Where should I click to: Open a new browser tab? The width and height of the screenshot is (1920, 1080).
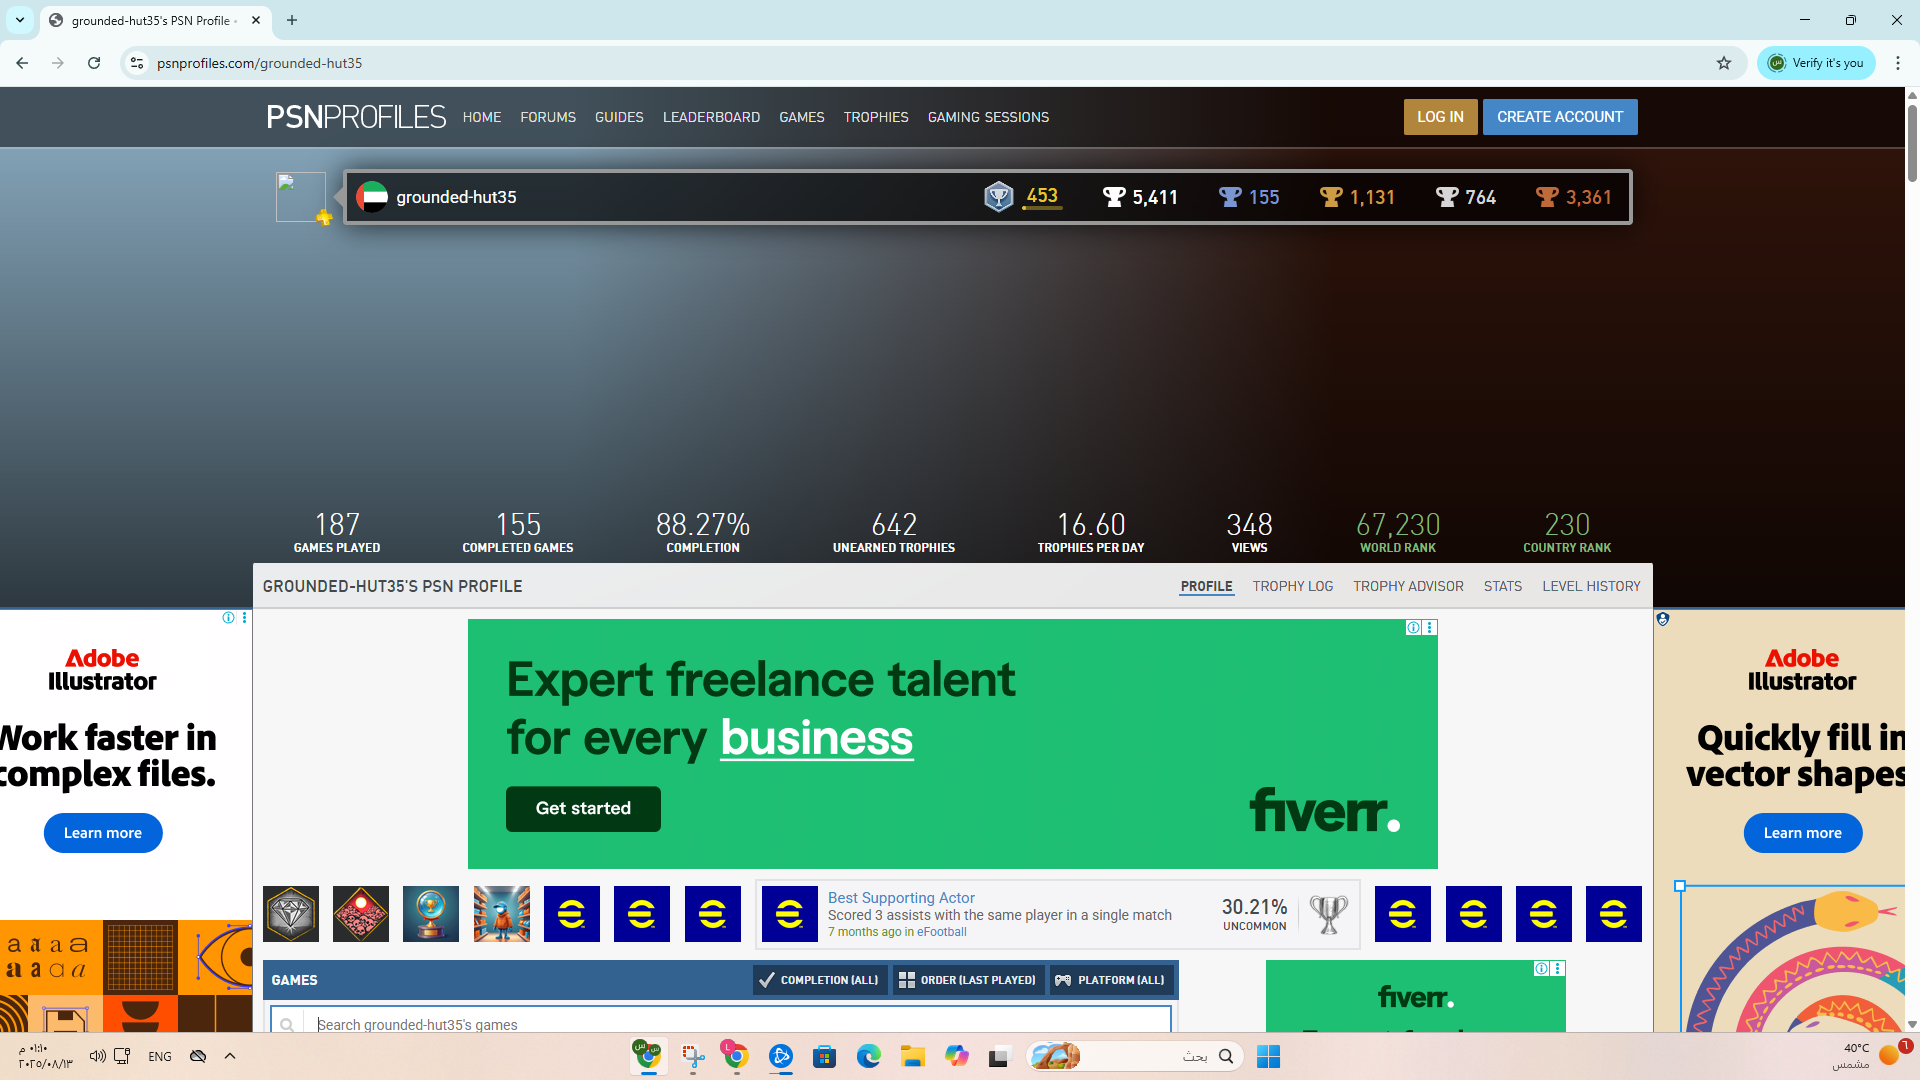coord(292,20)
